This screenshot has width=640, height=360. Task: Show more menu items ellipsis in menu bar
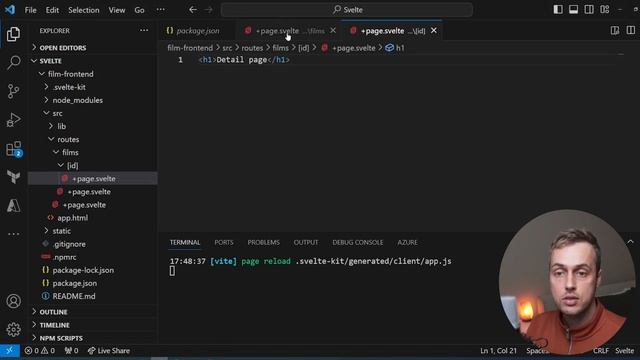(x=161, y=10)
